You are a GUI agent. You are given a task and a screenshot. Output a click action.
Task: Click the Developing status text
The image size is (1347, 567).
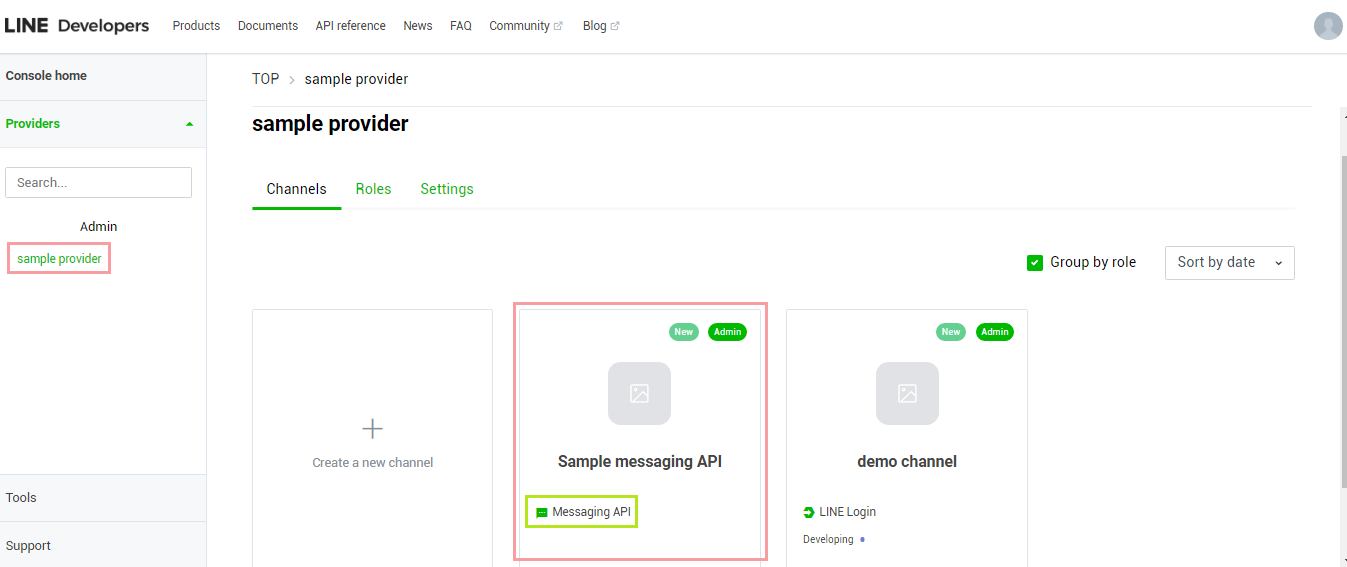(828, 540)
